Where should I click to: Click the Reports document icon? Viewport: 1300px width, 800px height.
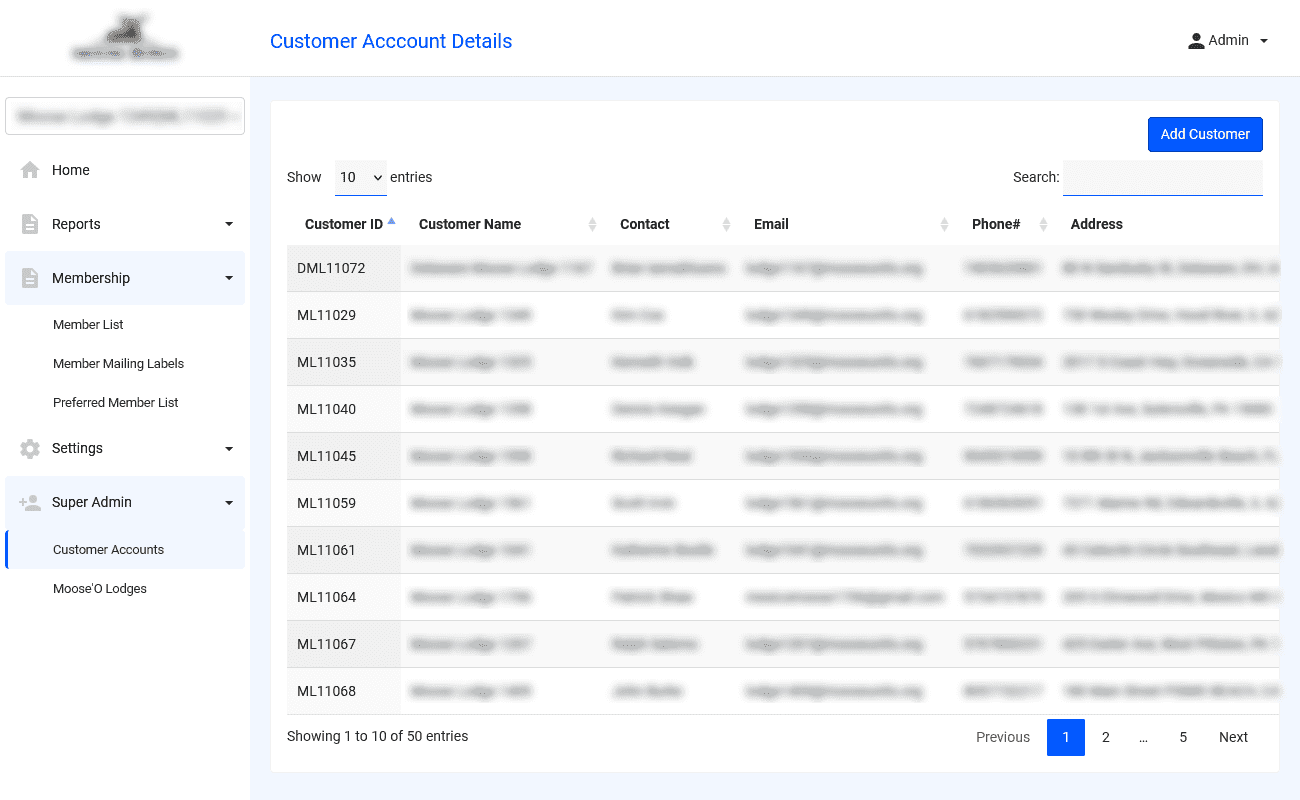click(30, 224)
